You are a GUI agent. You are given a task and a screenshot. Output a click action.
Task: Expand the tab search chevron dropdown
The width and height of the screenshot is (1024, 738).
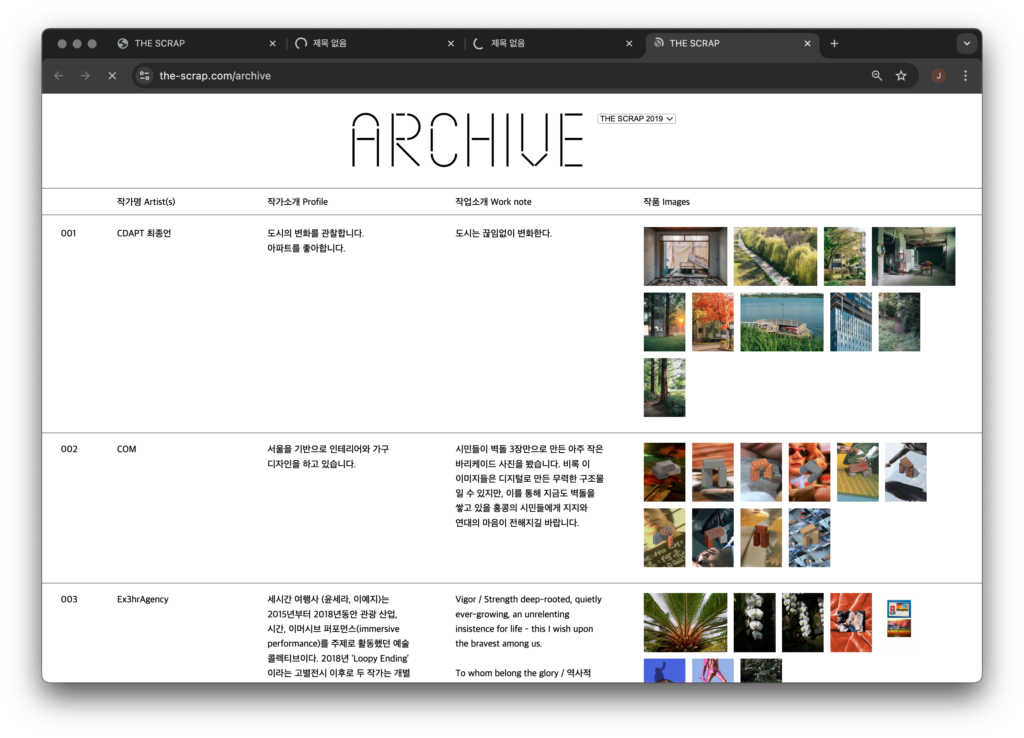[966, 44]
